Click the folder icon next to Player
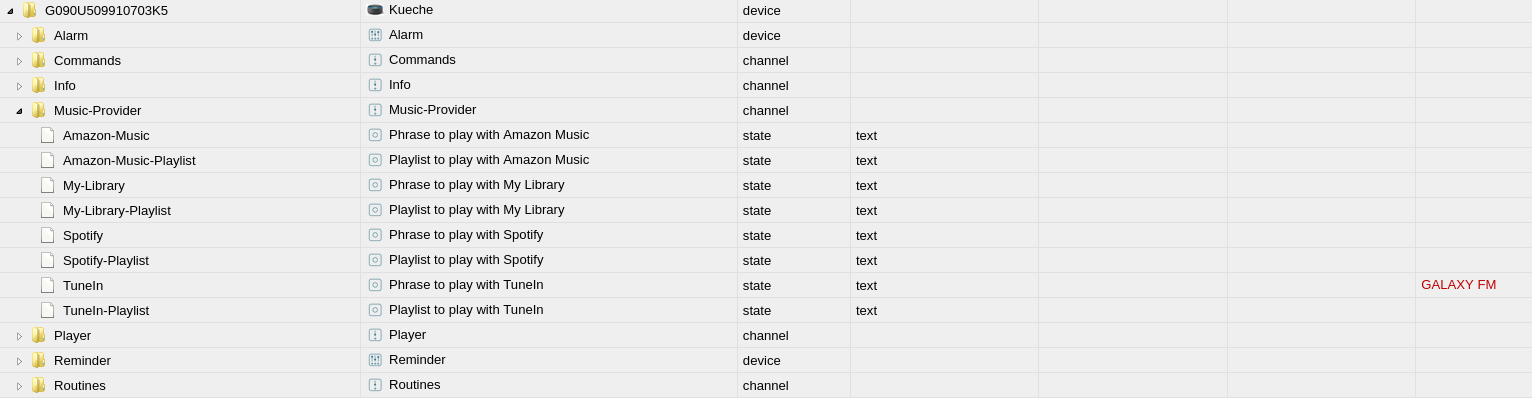 coord(38,335)
